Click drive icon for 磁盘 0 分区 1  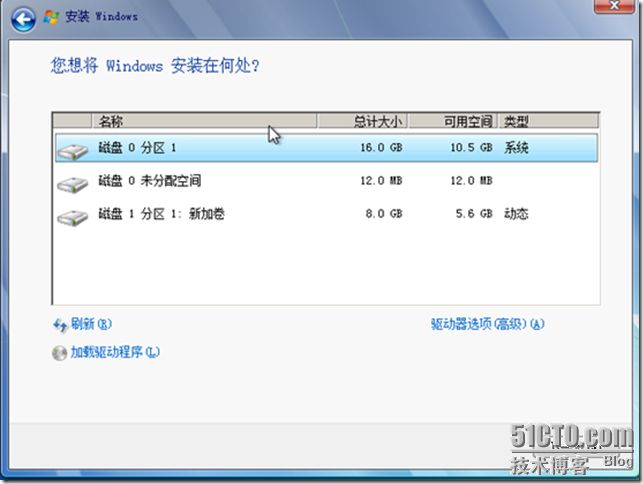pos(73,151)
